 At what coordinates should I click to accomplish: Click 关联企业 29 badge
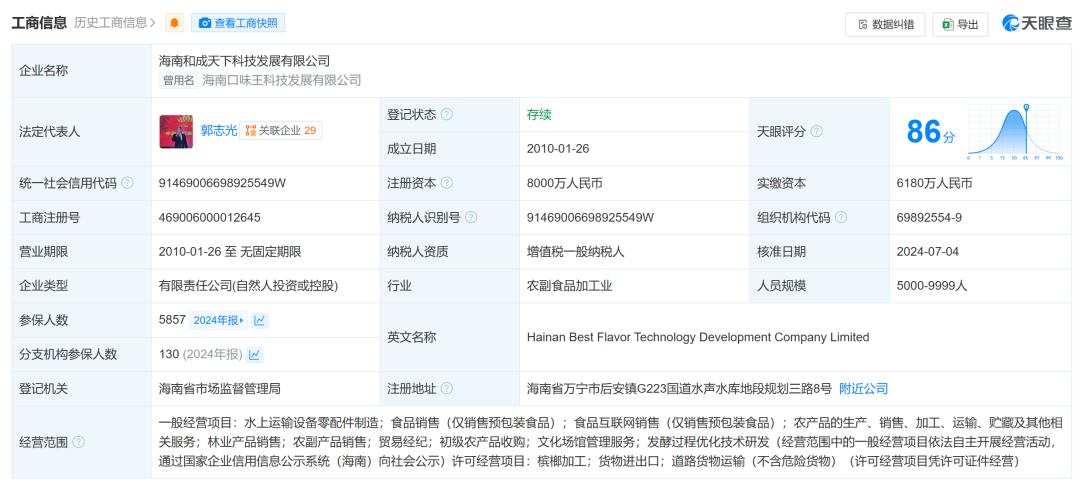click(x=280, y=131)
